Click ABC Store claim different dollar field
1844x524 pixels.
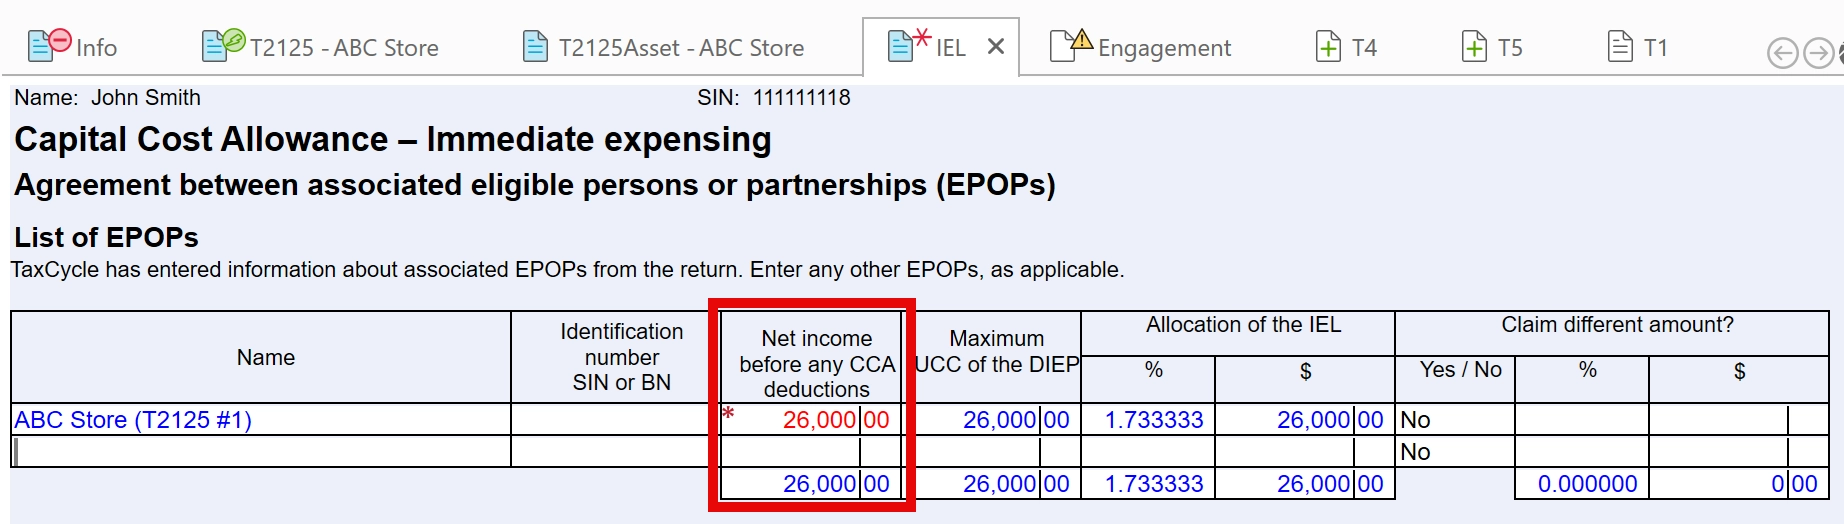[1739, 420]
